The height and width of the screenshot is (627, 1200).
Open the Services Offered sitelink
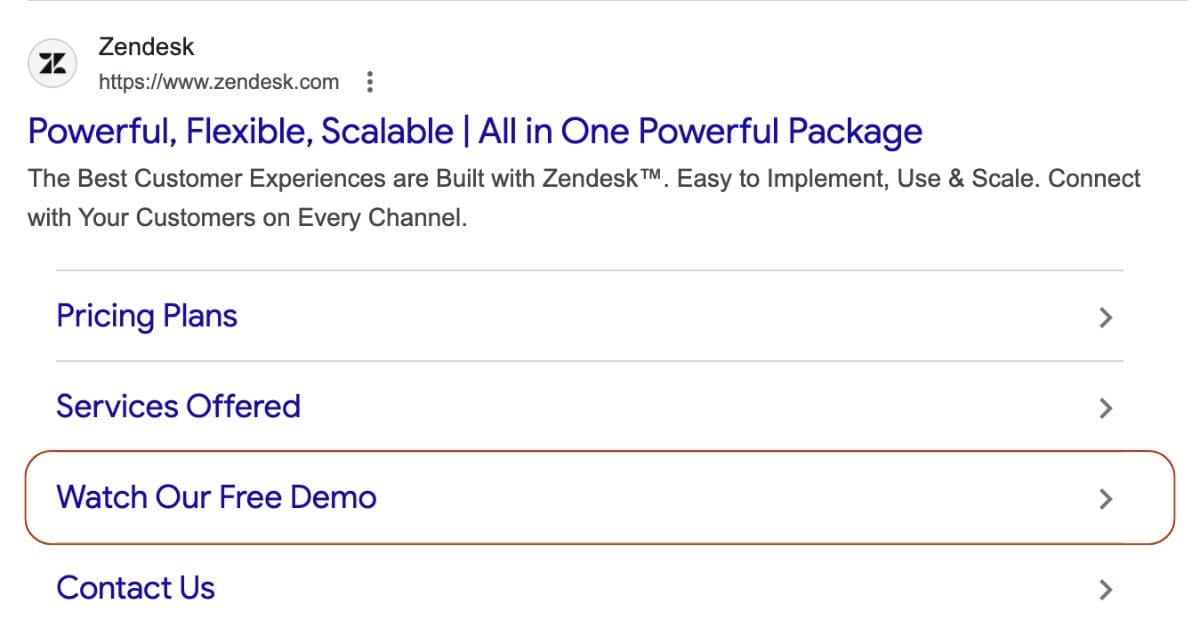tap(178, 406)
